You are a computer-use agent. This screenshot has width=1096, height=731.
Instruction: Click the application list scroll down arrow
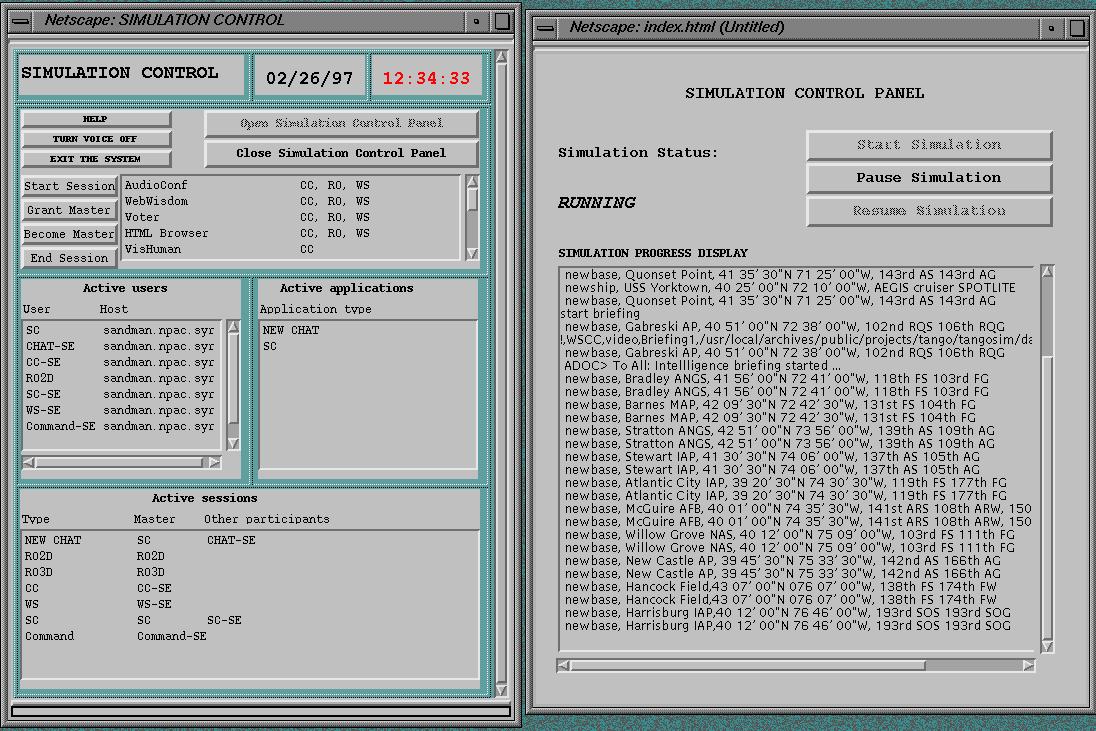coord(472,253)
